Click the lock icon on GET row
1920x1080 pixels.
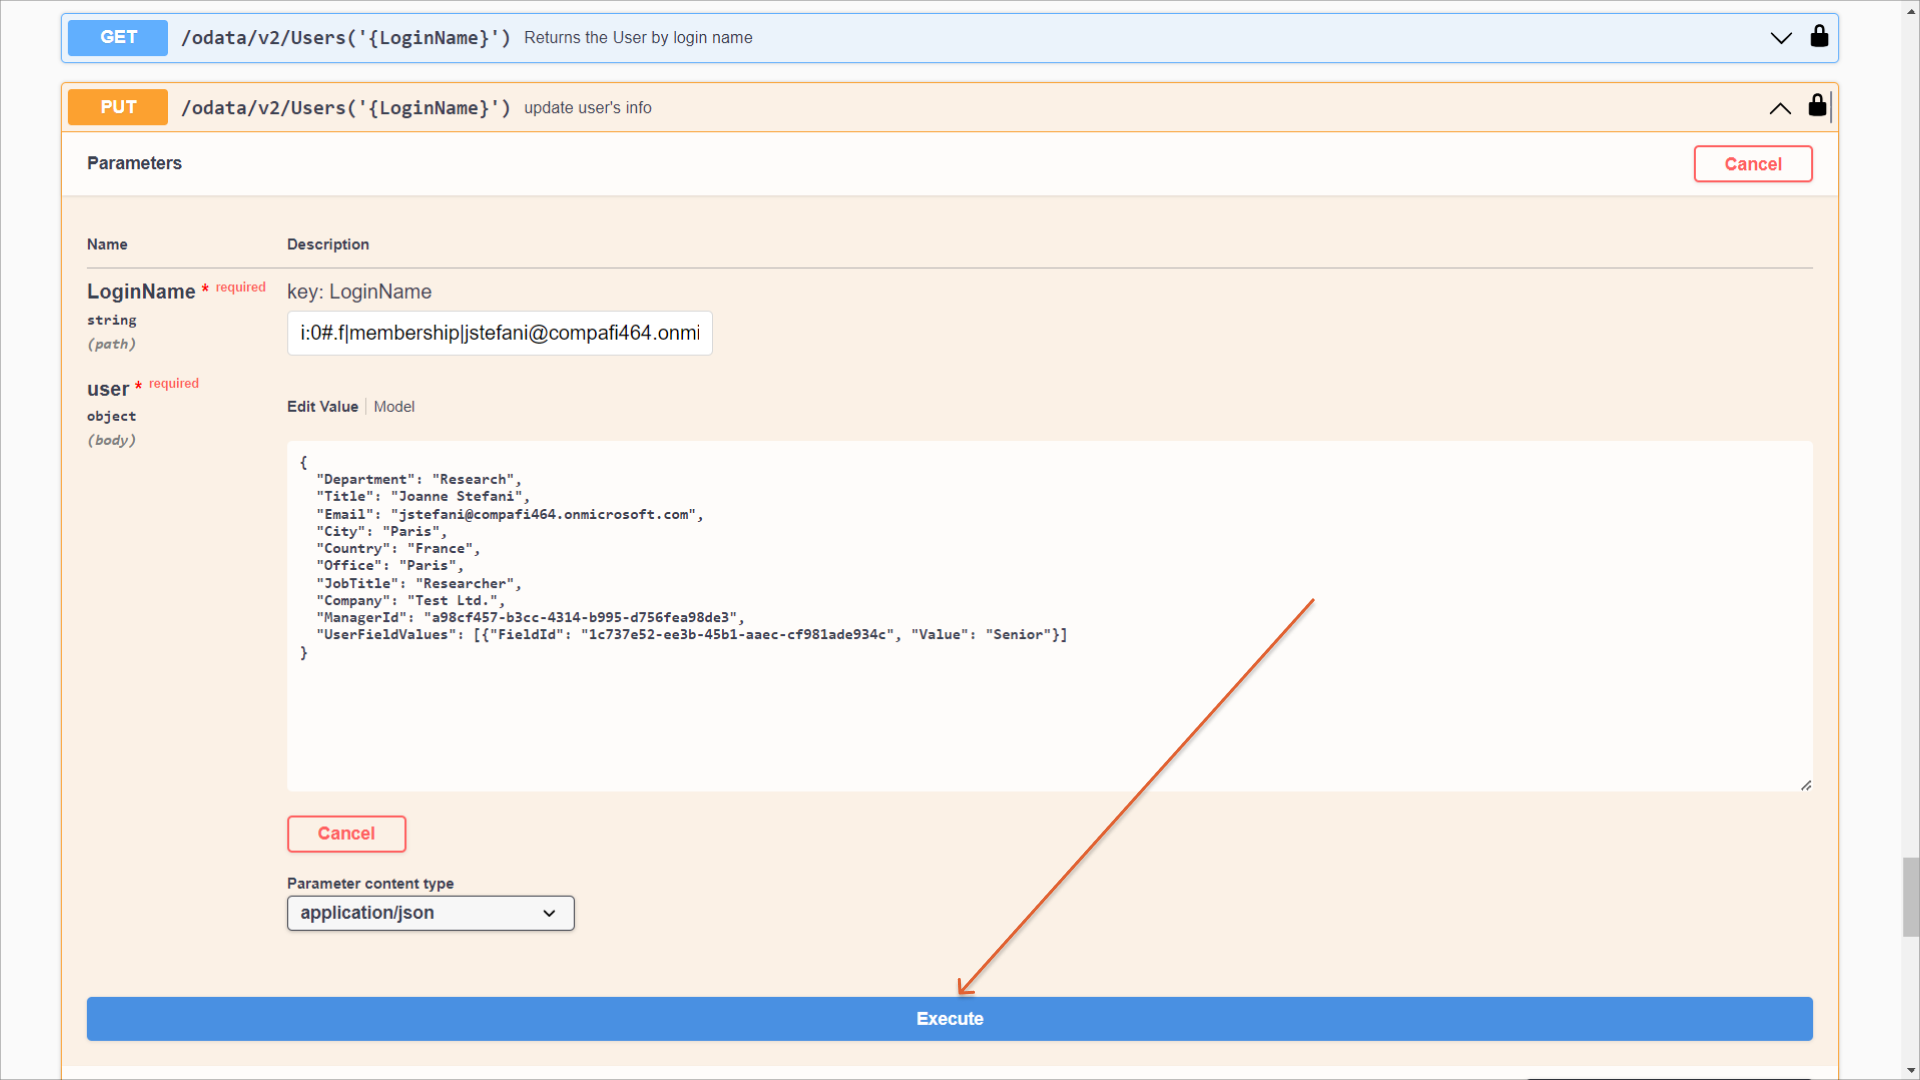pos(1819,37)
